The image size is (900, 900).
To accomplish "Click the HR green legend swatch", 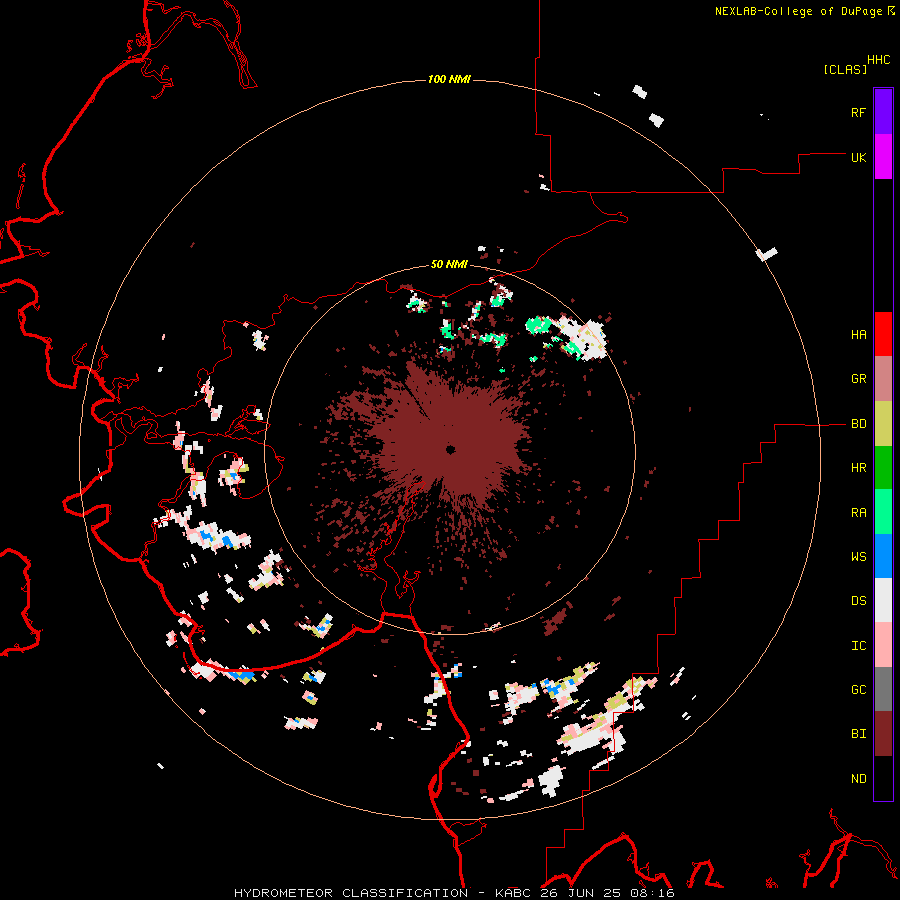I will [x=883, y=468].
